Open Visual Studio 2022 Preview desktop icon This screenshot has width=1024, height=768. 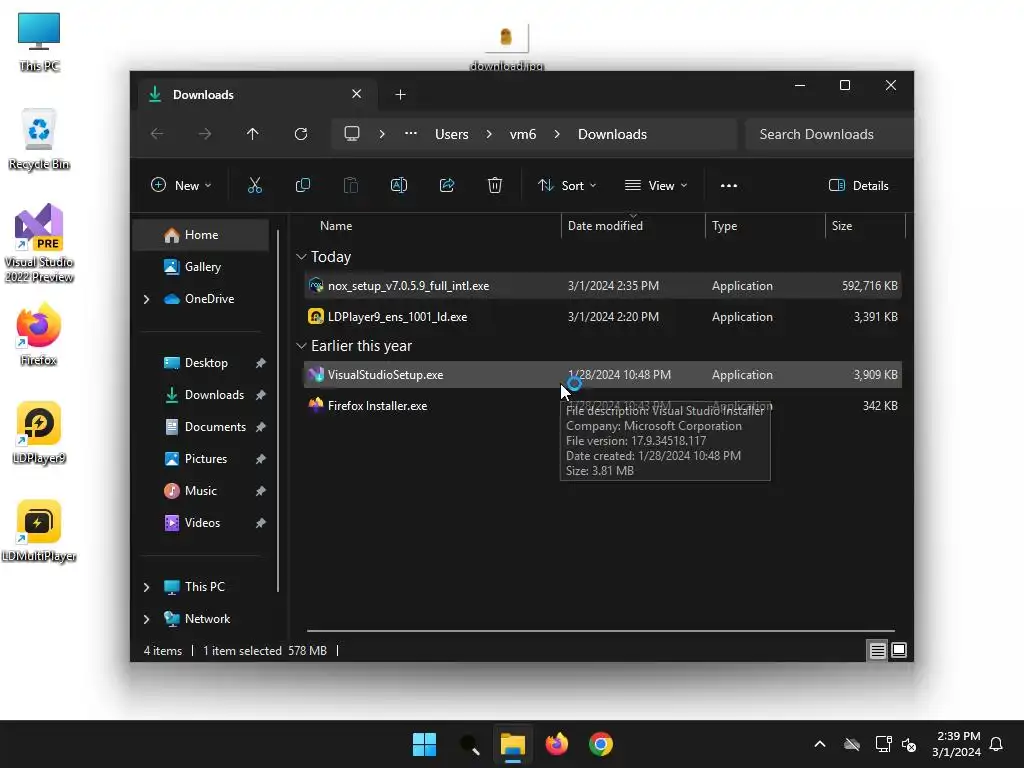pos(39,243)
